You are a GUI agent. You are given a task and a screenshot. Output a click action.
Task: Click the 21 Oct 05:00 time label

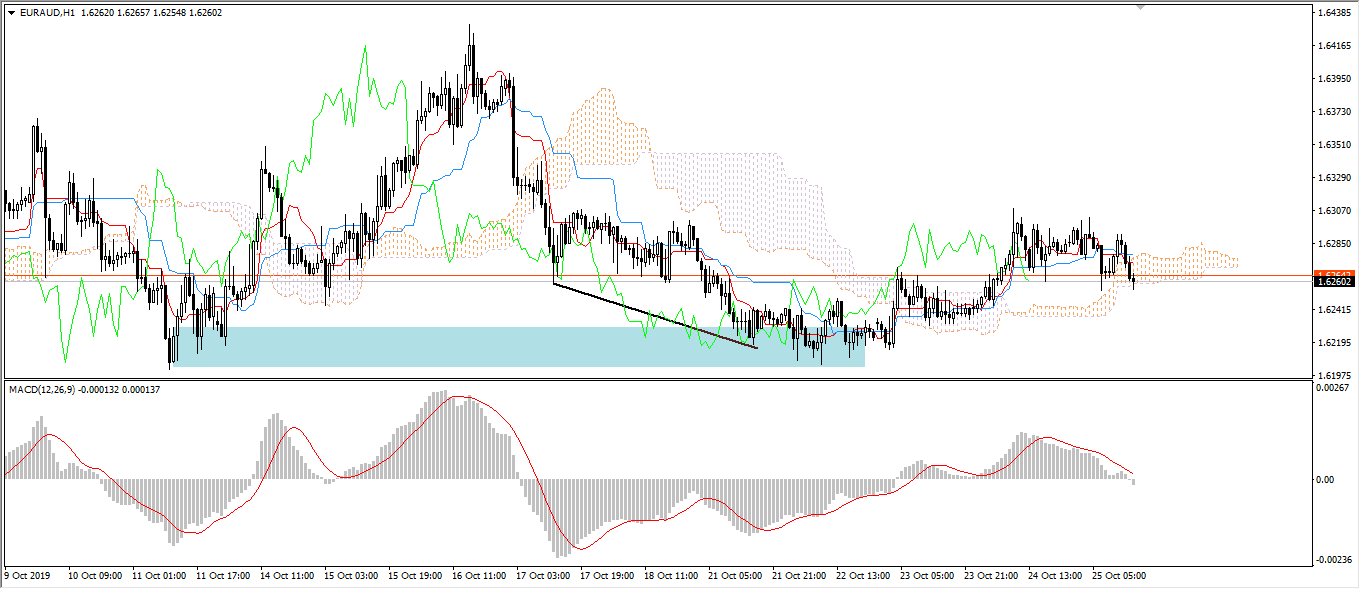(735, 576)
